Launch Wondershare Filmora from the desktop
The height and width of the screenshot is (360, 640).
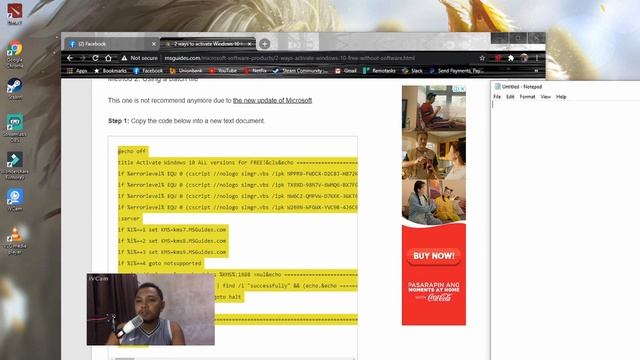pos(15,165)
